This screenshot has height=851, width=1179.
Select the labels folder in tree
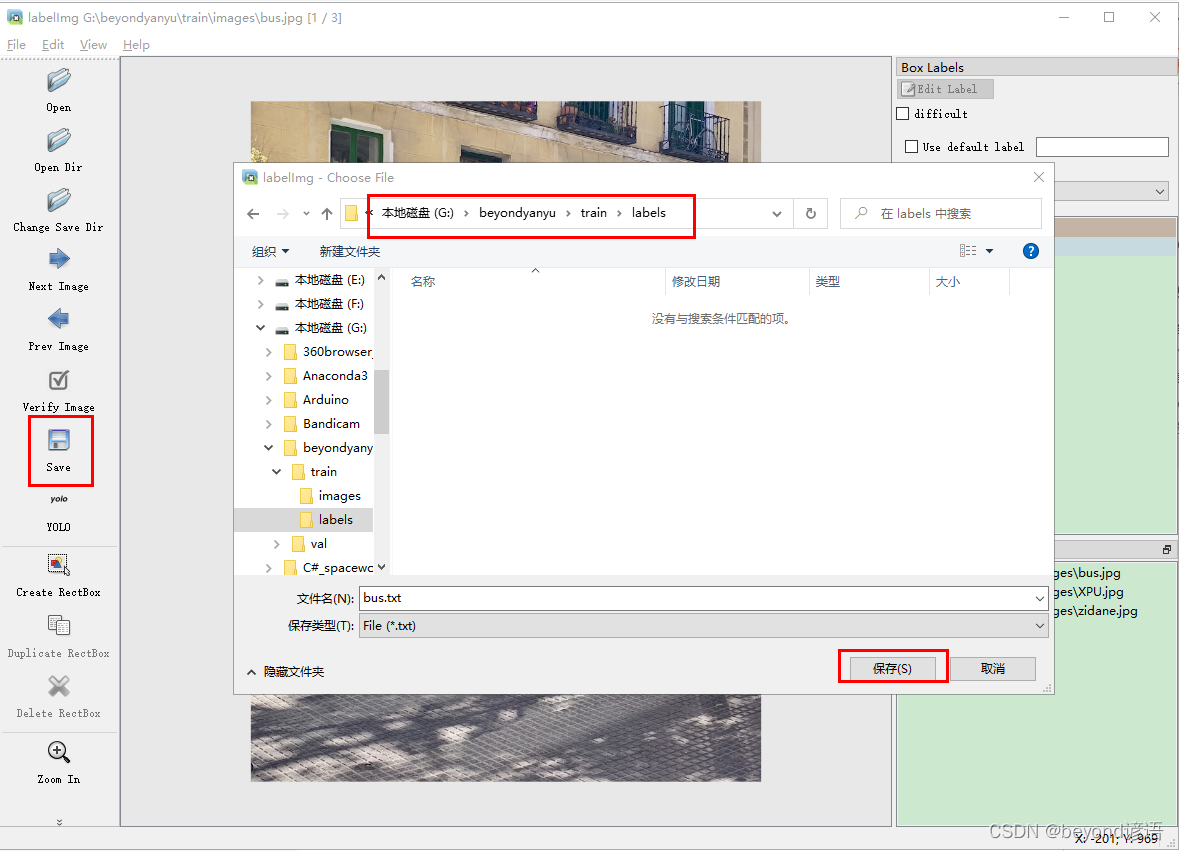[x=335, y=520]
